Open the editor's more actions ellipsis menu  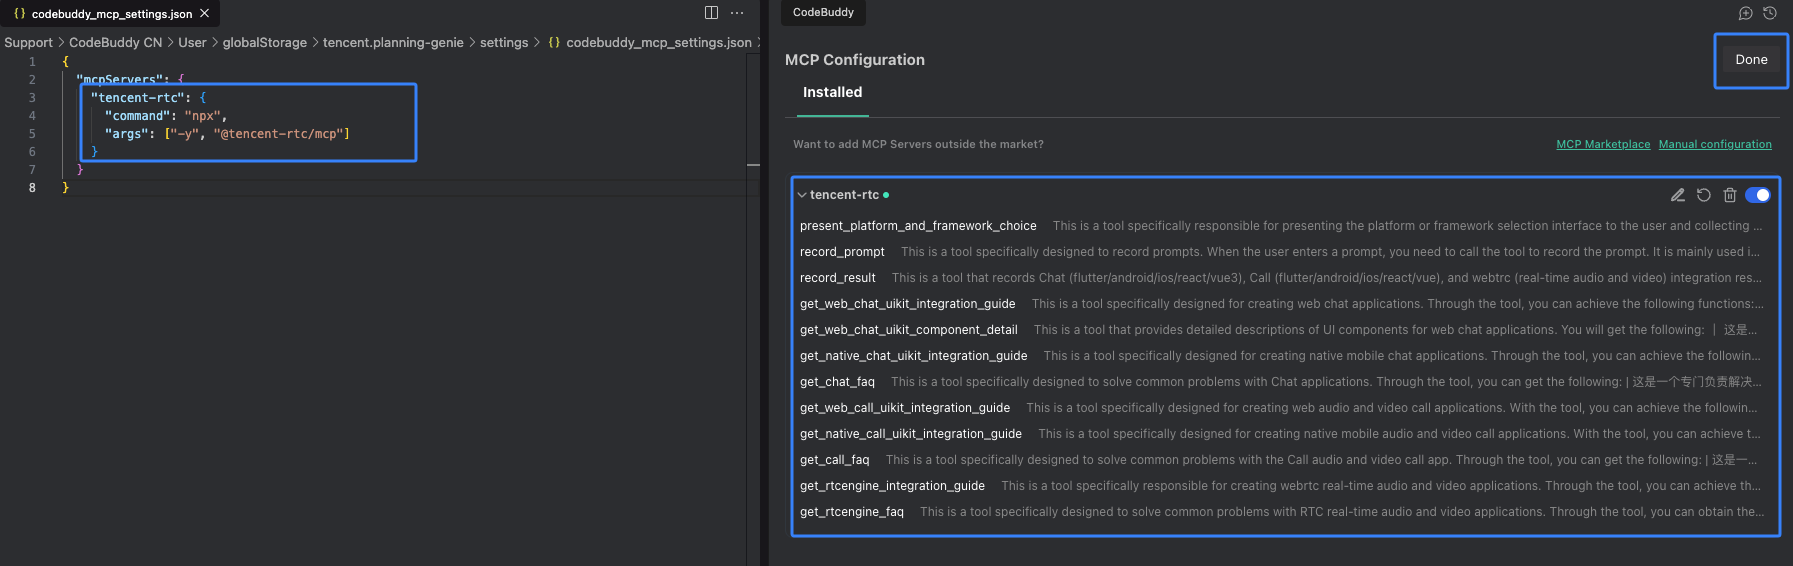(737, 13)
